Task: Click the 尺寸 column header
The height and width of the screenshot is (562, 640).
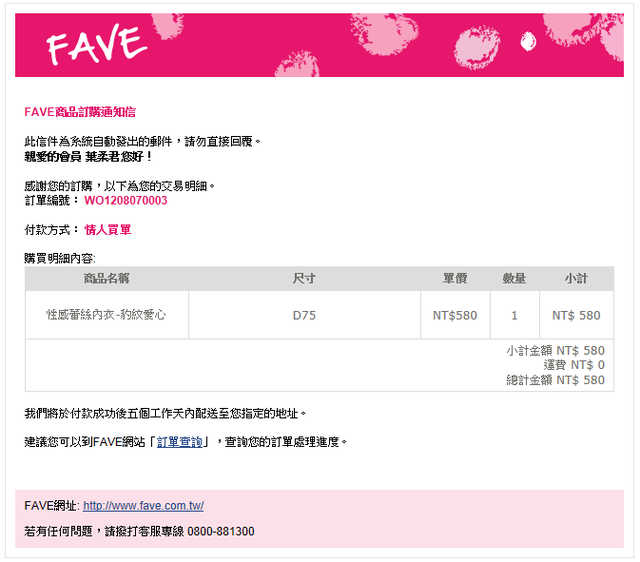Action: 304,278
